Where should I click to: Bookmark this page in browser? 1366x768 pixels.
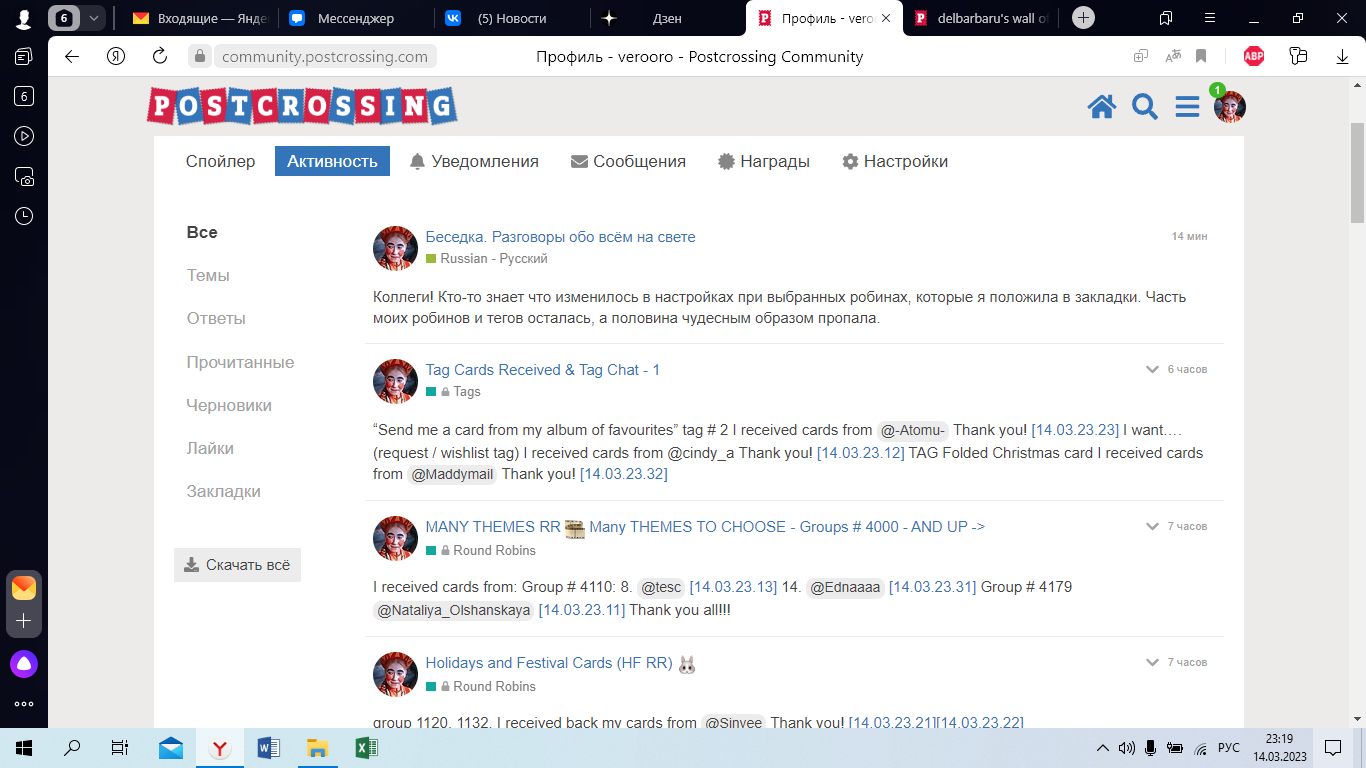(1201, 56)
